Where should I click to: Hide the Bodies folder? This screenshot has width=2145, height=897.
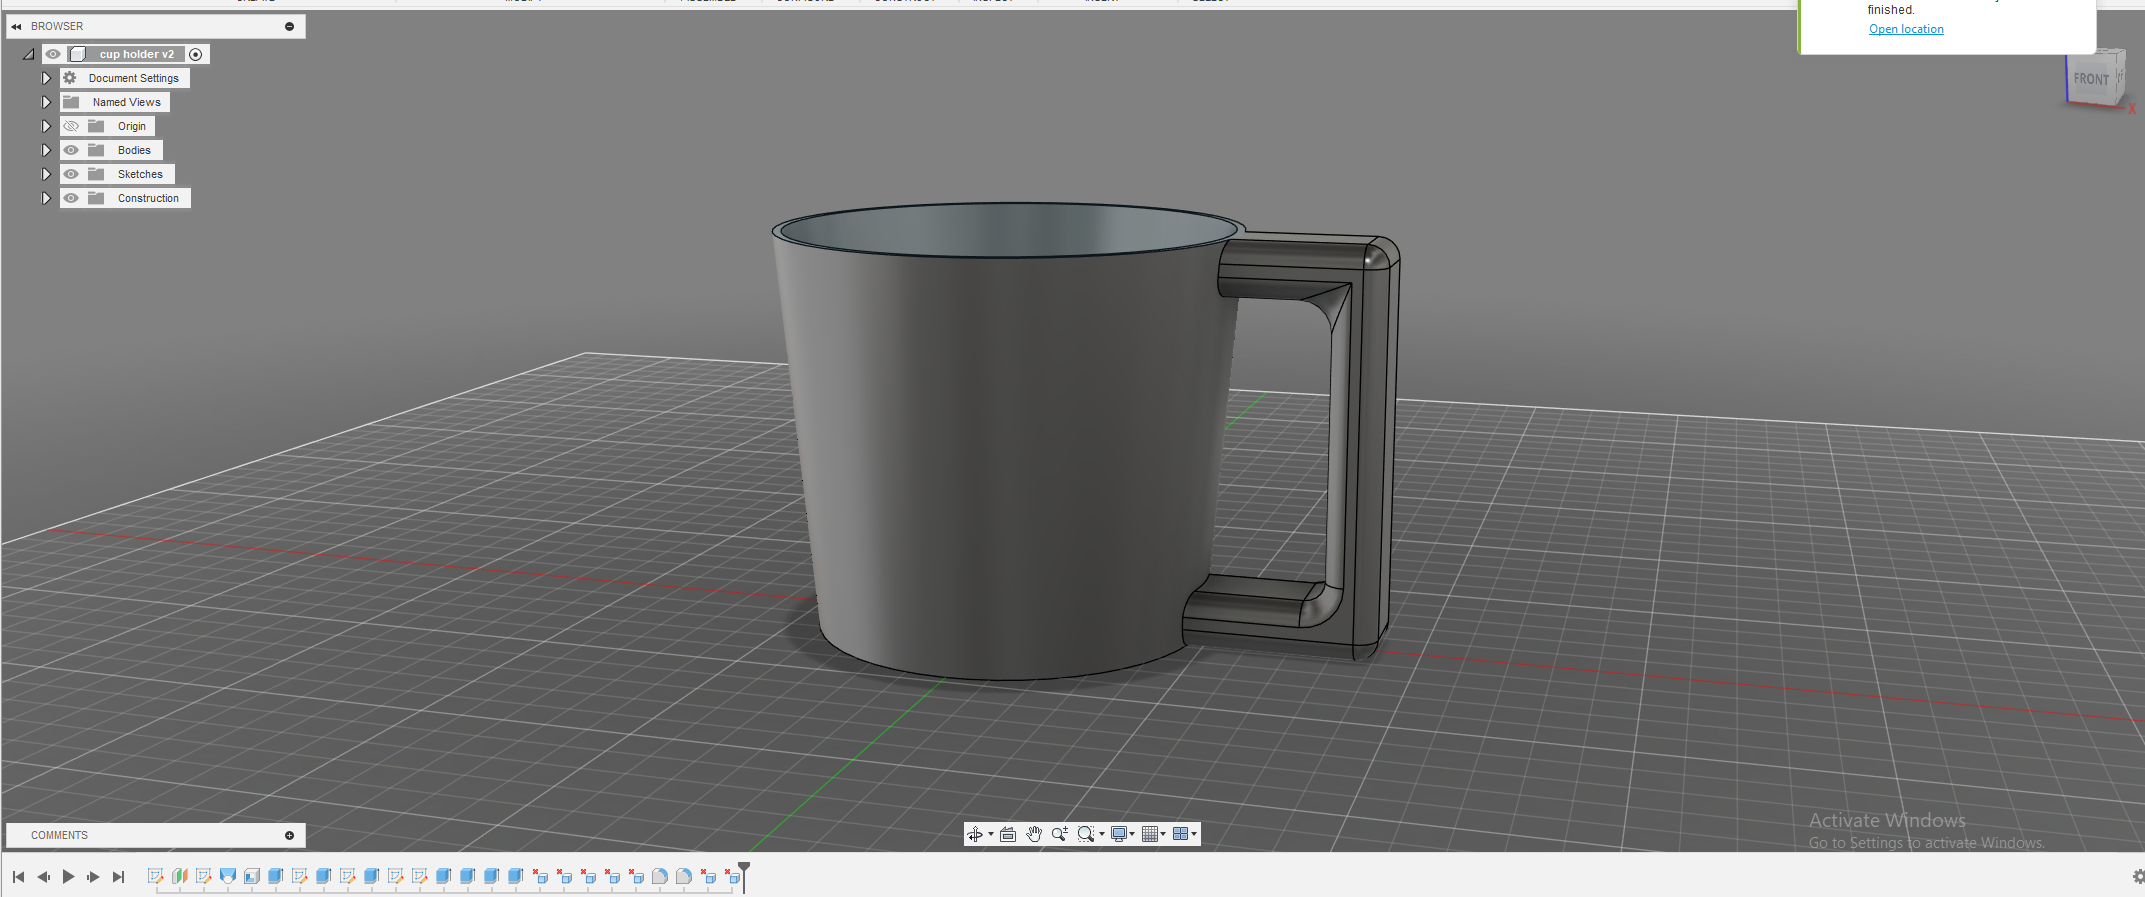[x=71, y=150]
